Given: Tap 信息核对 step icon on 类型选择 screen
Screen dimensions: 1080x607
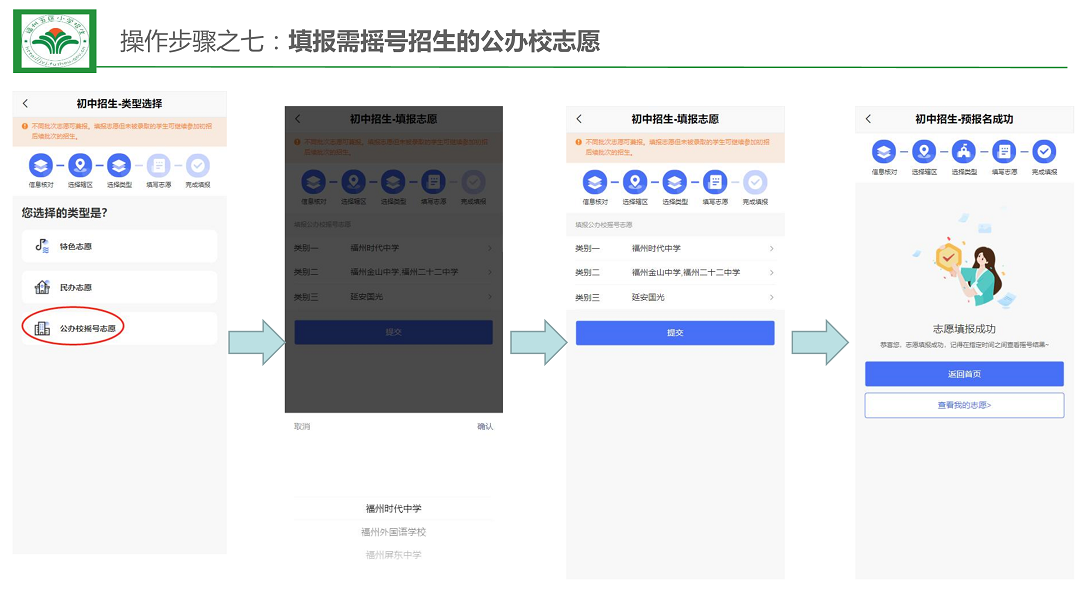Looking at the screenshot, I should 40,166.
